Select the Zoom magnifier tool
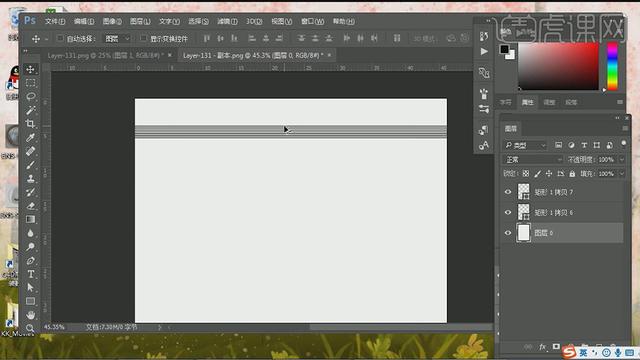 pos(31,328)
